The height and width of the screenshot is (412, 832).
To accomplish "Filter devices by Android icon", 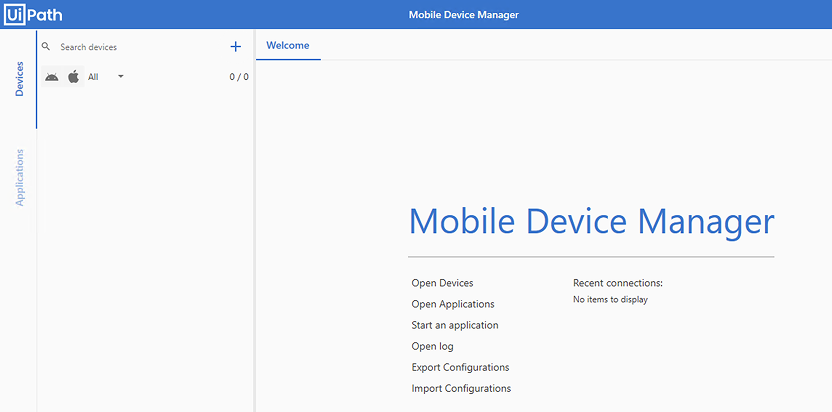I will coord(51,77).
